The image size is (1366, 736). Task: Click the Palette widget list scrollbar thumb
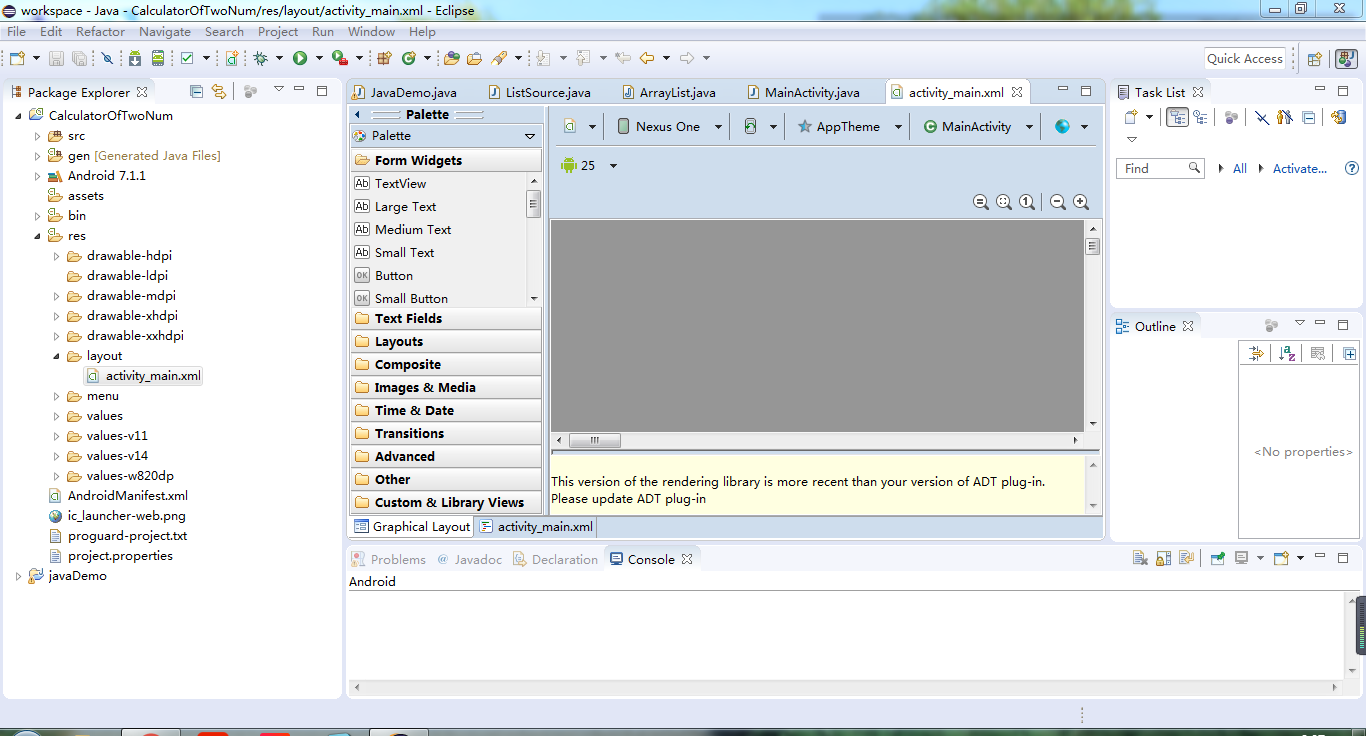click(534, 204)
